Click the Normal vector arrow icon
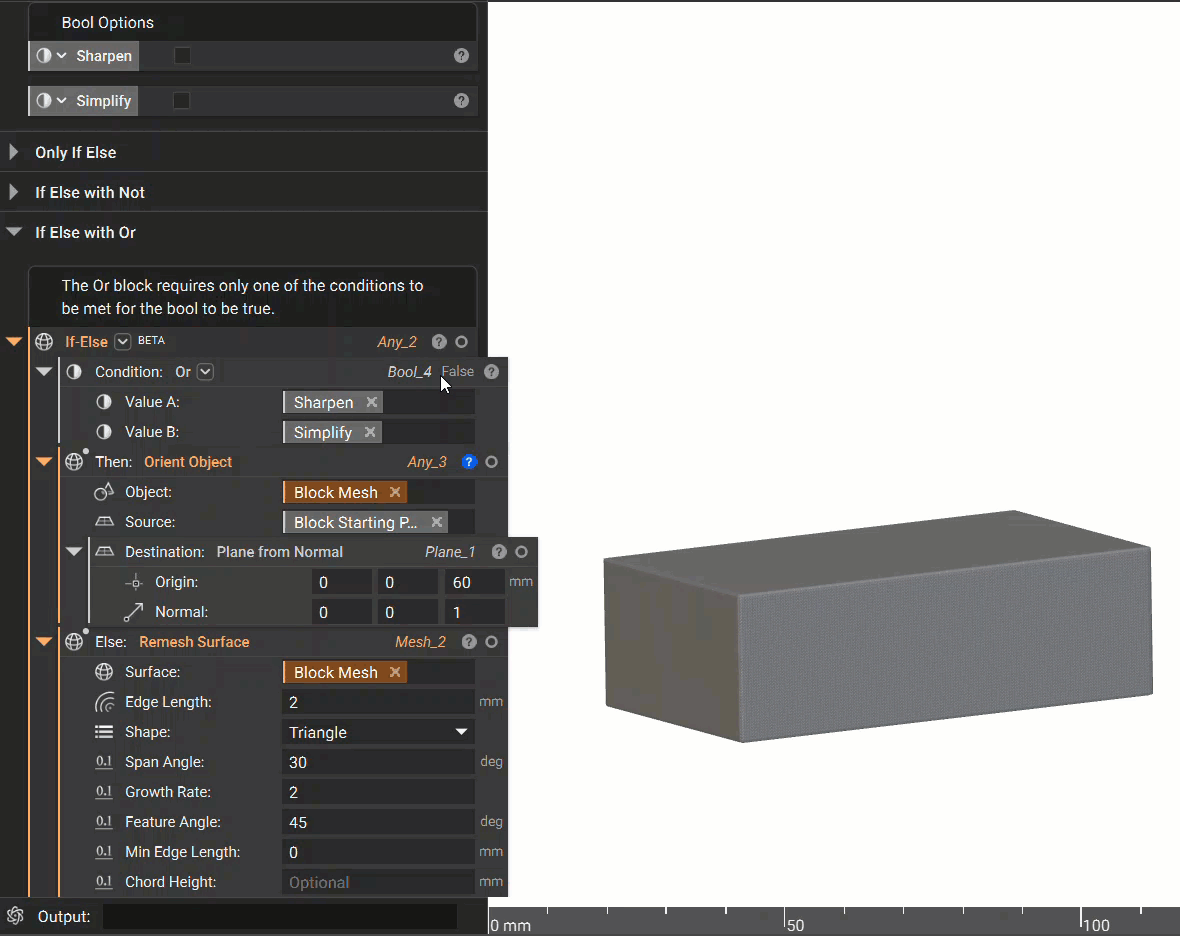Screen dimensions: 1180x936 click(134, 612)
